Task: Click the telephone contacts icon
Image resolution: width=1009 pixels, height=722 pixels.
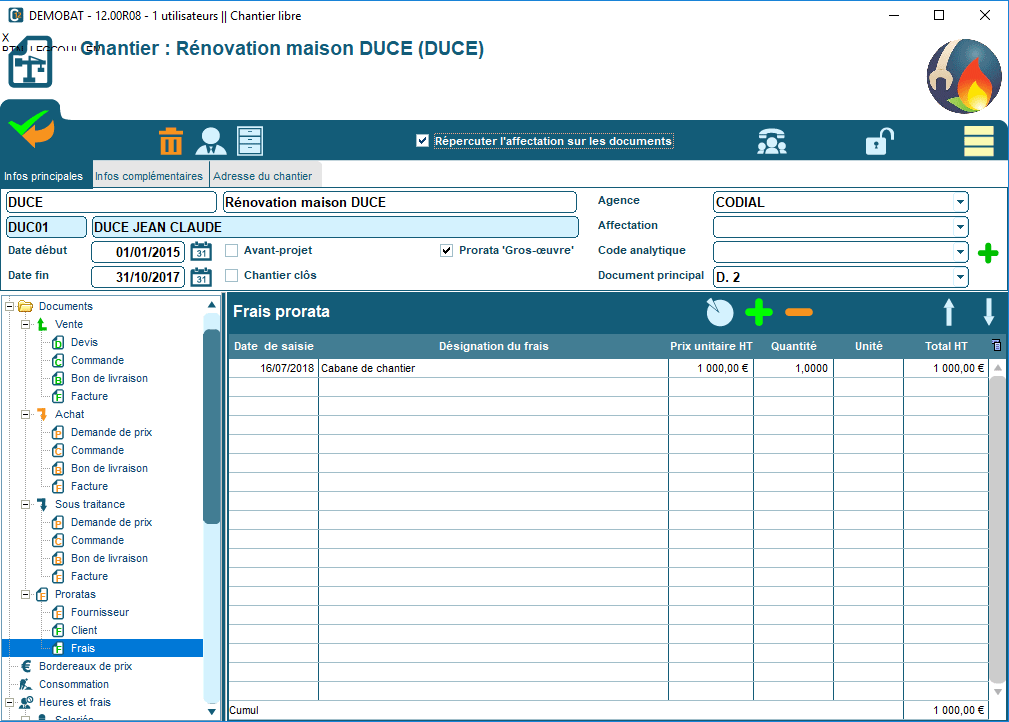Action: click(771, 142)
